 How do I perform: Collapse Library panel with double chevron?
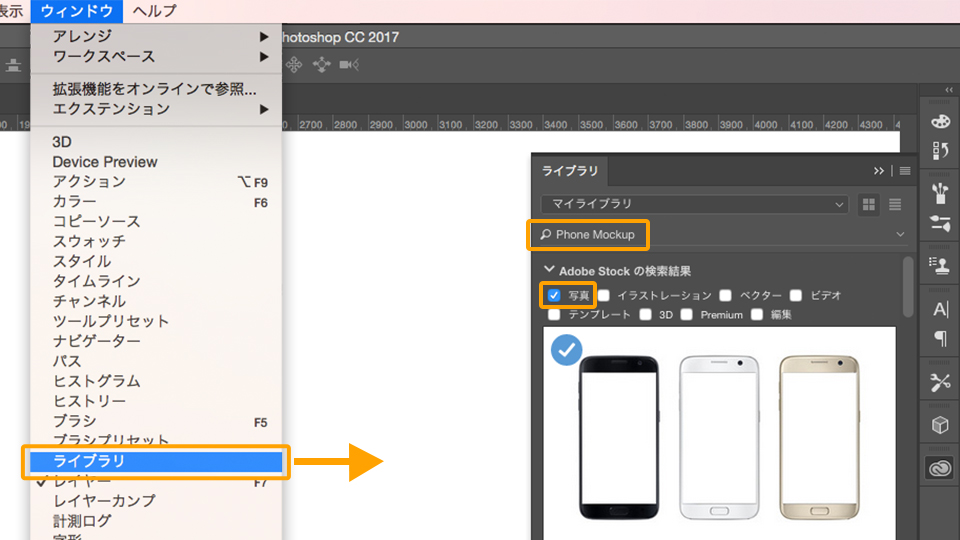879,171
